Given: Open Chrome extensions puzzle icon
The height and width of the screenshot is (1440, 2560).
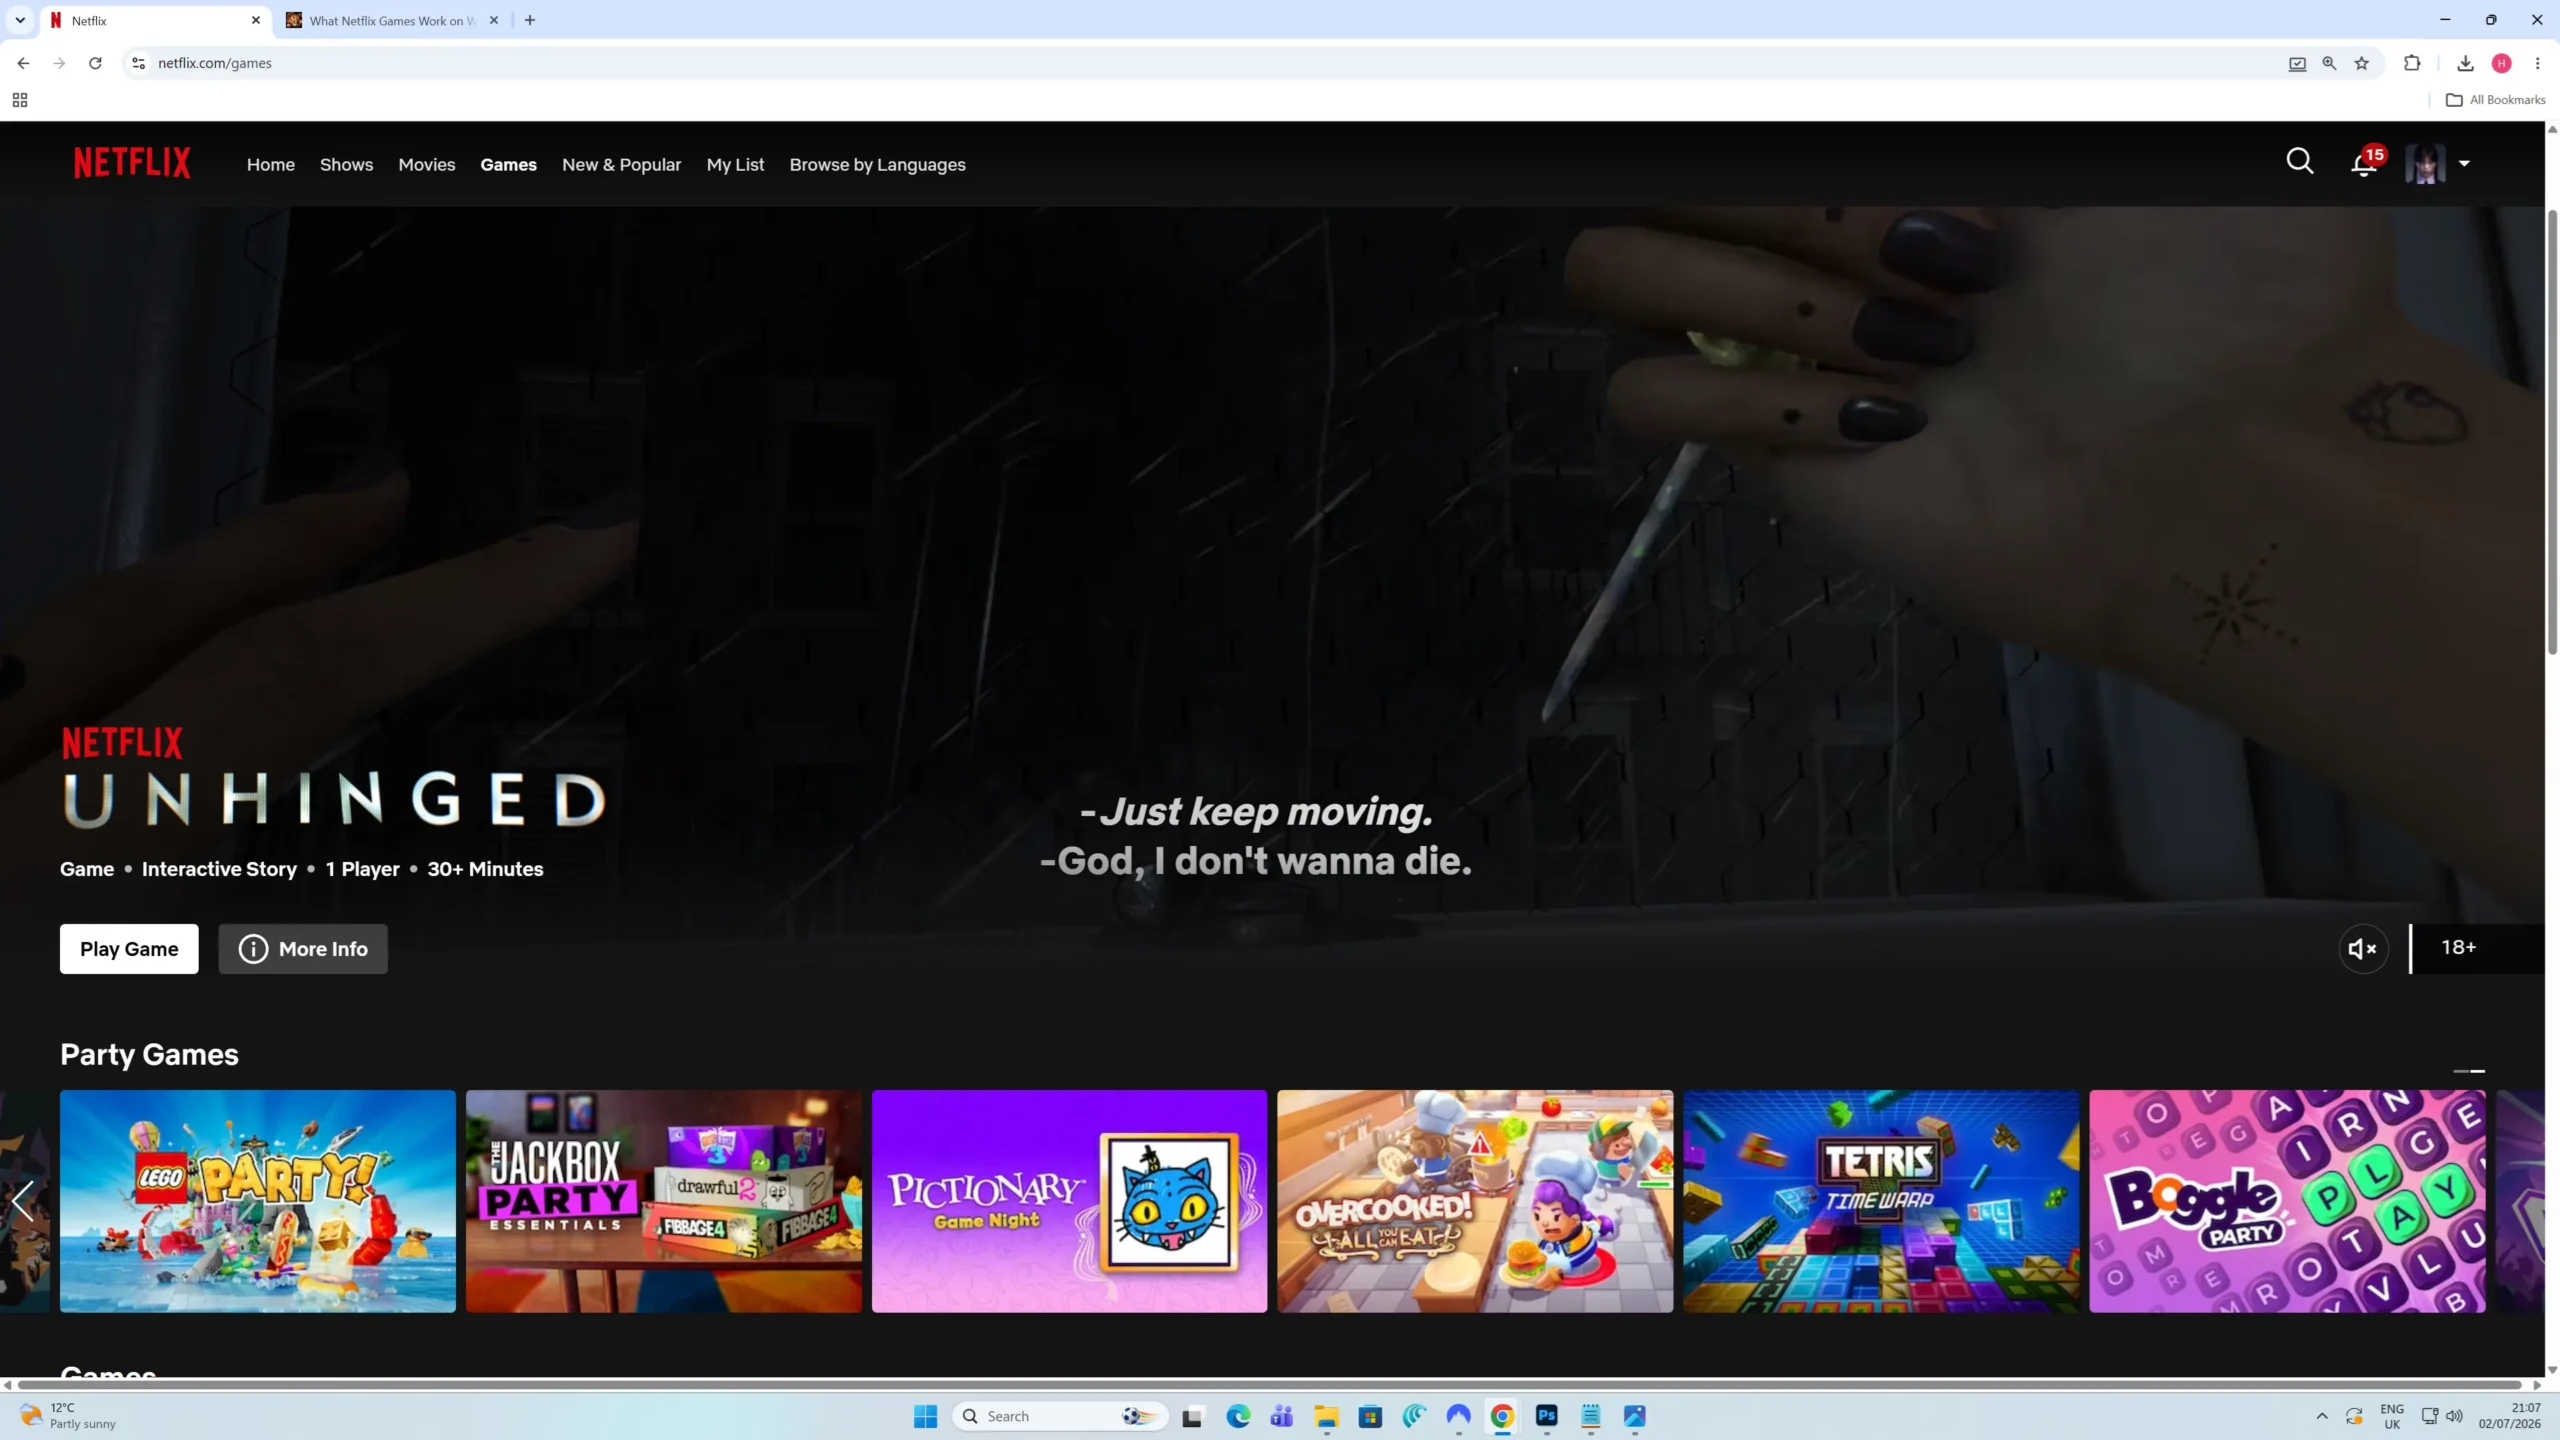Looking at the screenshot, I should [2411, 63].
